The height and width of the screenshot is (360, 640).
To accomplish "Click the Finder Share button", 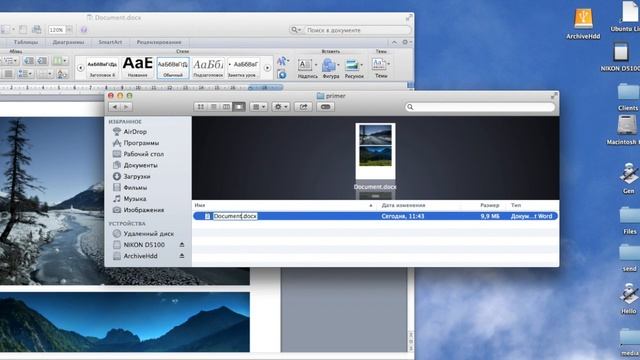I will (x=303, y=107).
